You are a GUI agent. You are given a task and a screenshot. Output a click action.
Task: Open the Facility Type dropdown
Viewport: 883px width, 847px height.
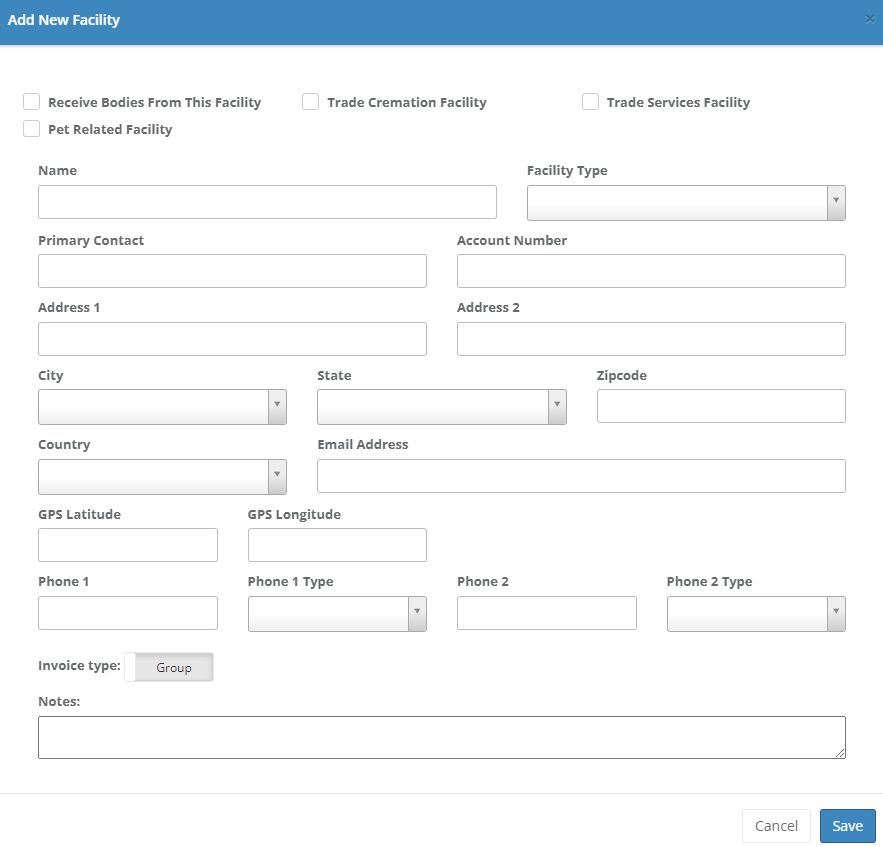click(x=686, y=202)
